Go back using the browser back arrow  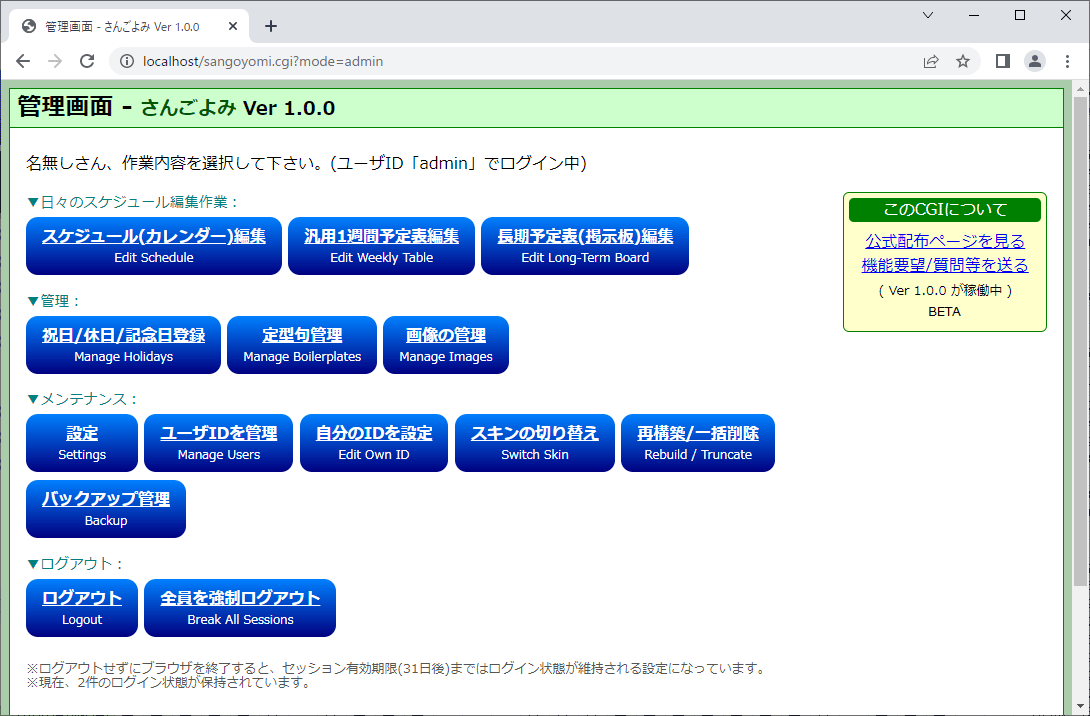coord(23,61)
